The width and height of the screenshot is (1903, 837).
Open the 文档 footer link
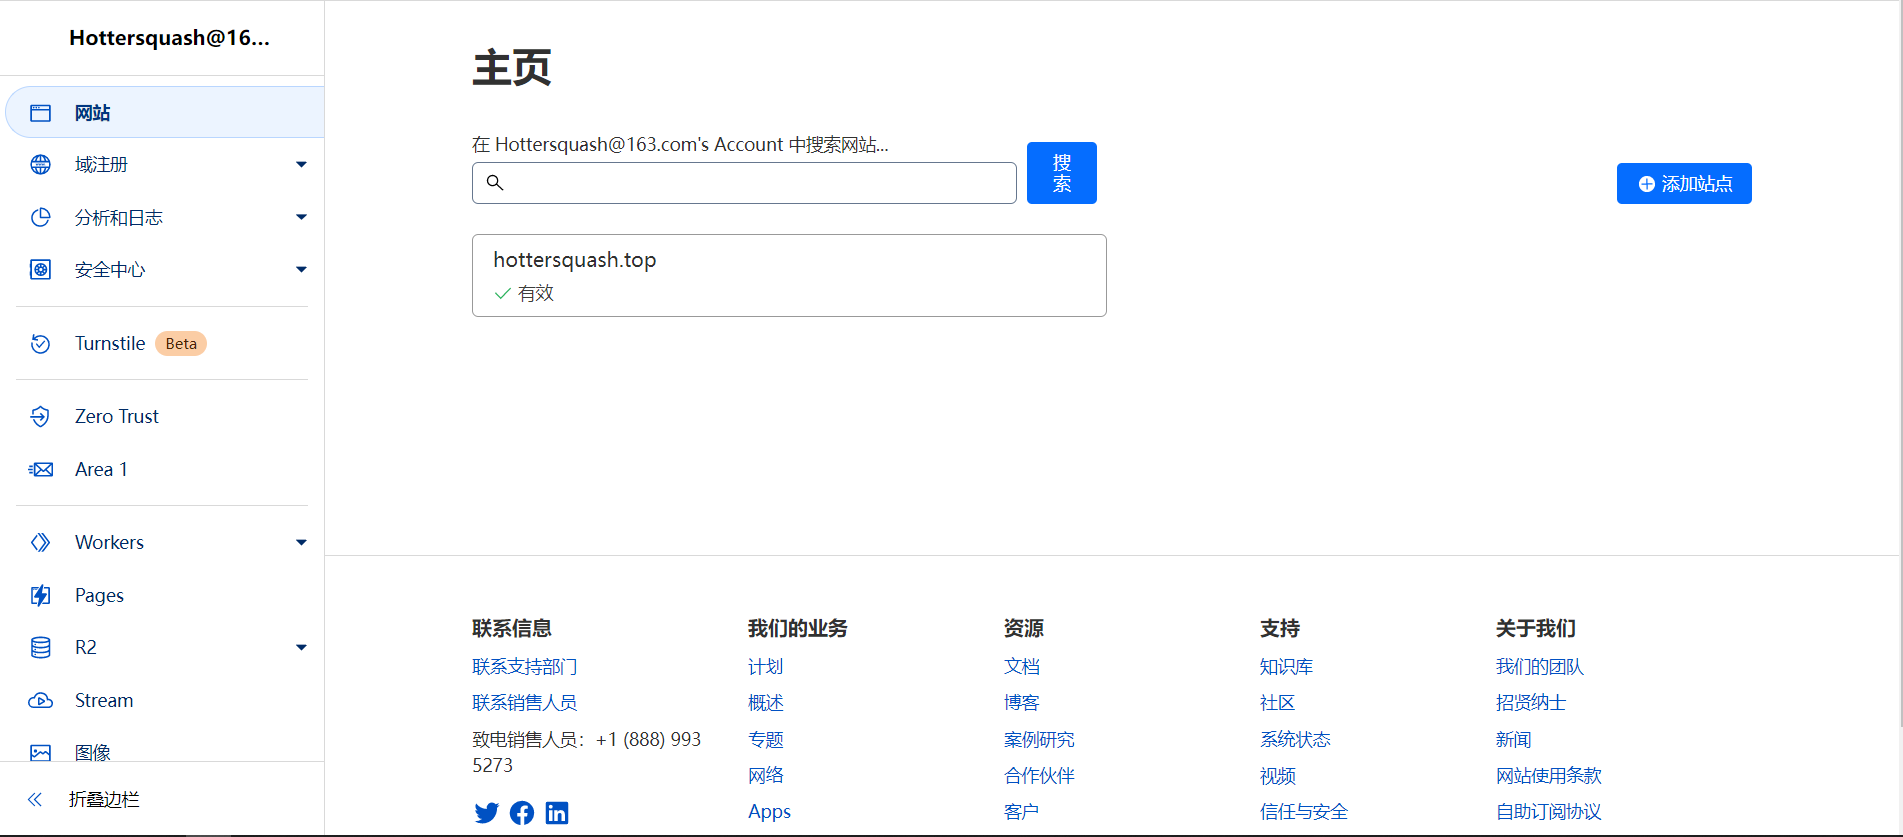point(1022,667)
